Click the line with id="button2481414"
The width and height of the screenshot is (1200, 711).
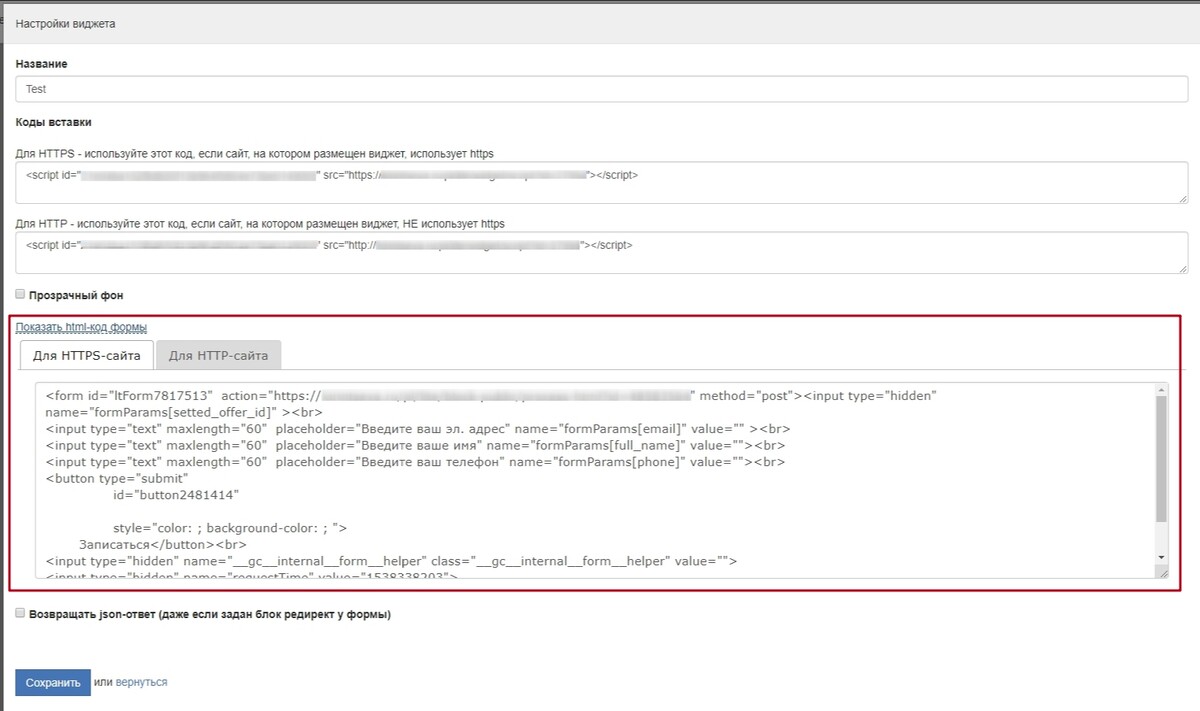click(x=176, y=495)
